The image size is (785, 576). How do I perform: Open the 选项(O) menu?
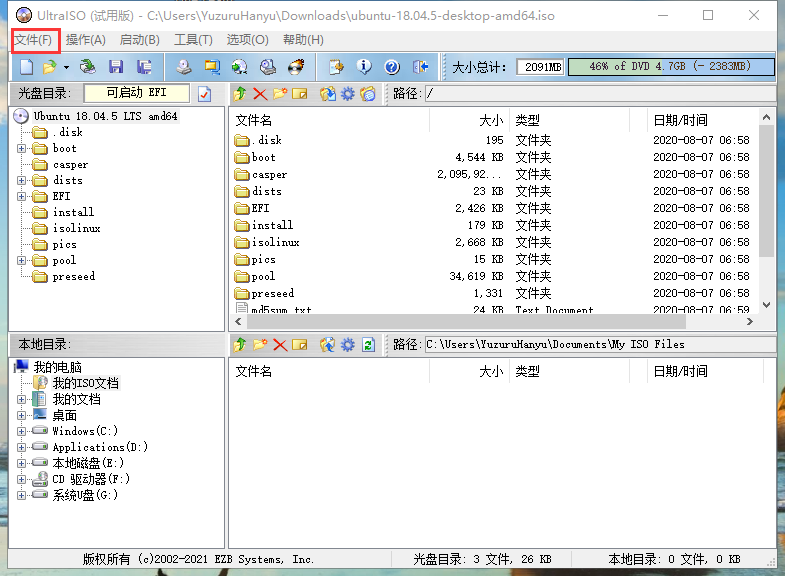tap(247, 40)
